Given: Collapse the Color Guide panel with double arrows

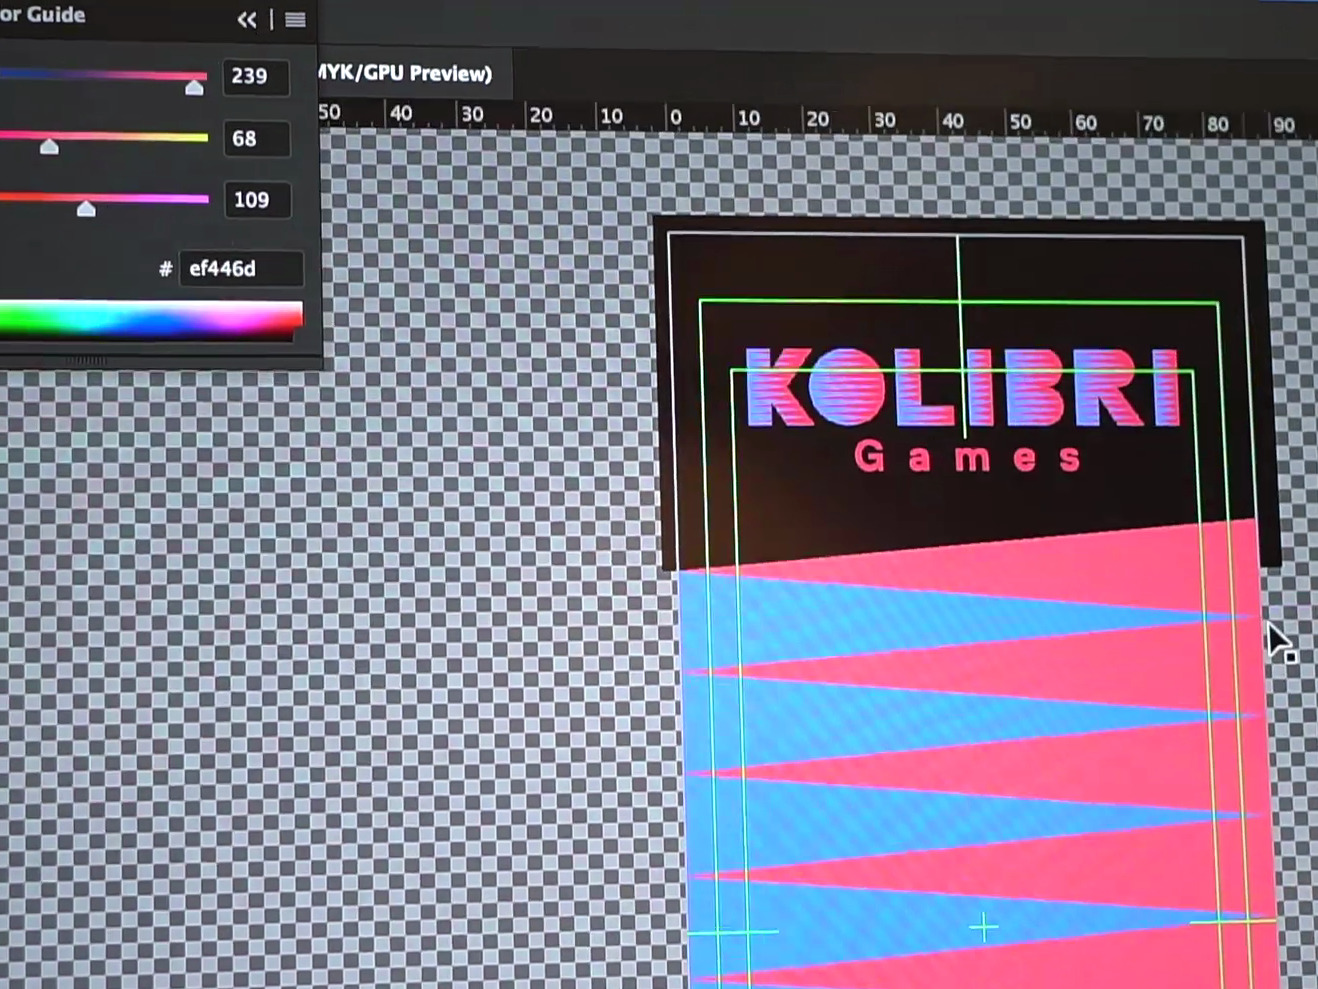Looking at the screenshot, I should (x=246, y=19).
